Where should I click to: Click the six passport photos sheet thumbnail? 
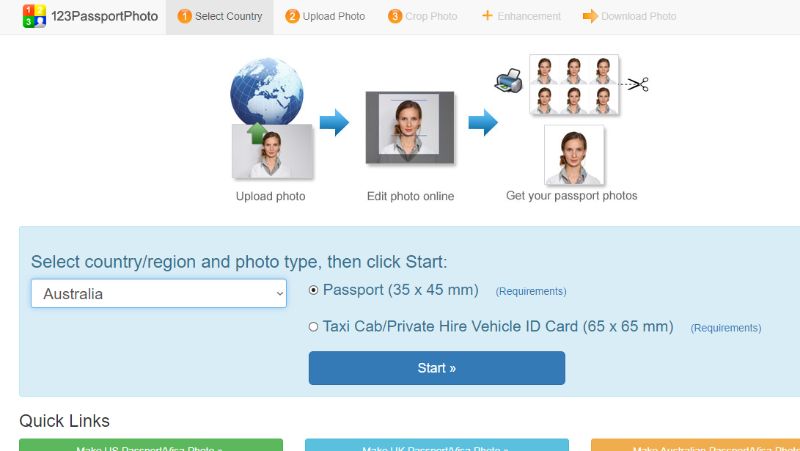[x=574, y=85]
